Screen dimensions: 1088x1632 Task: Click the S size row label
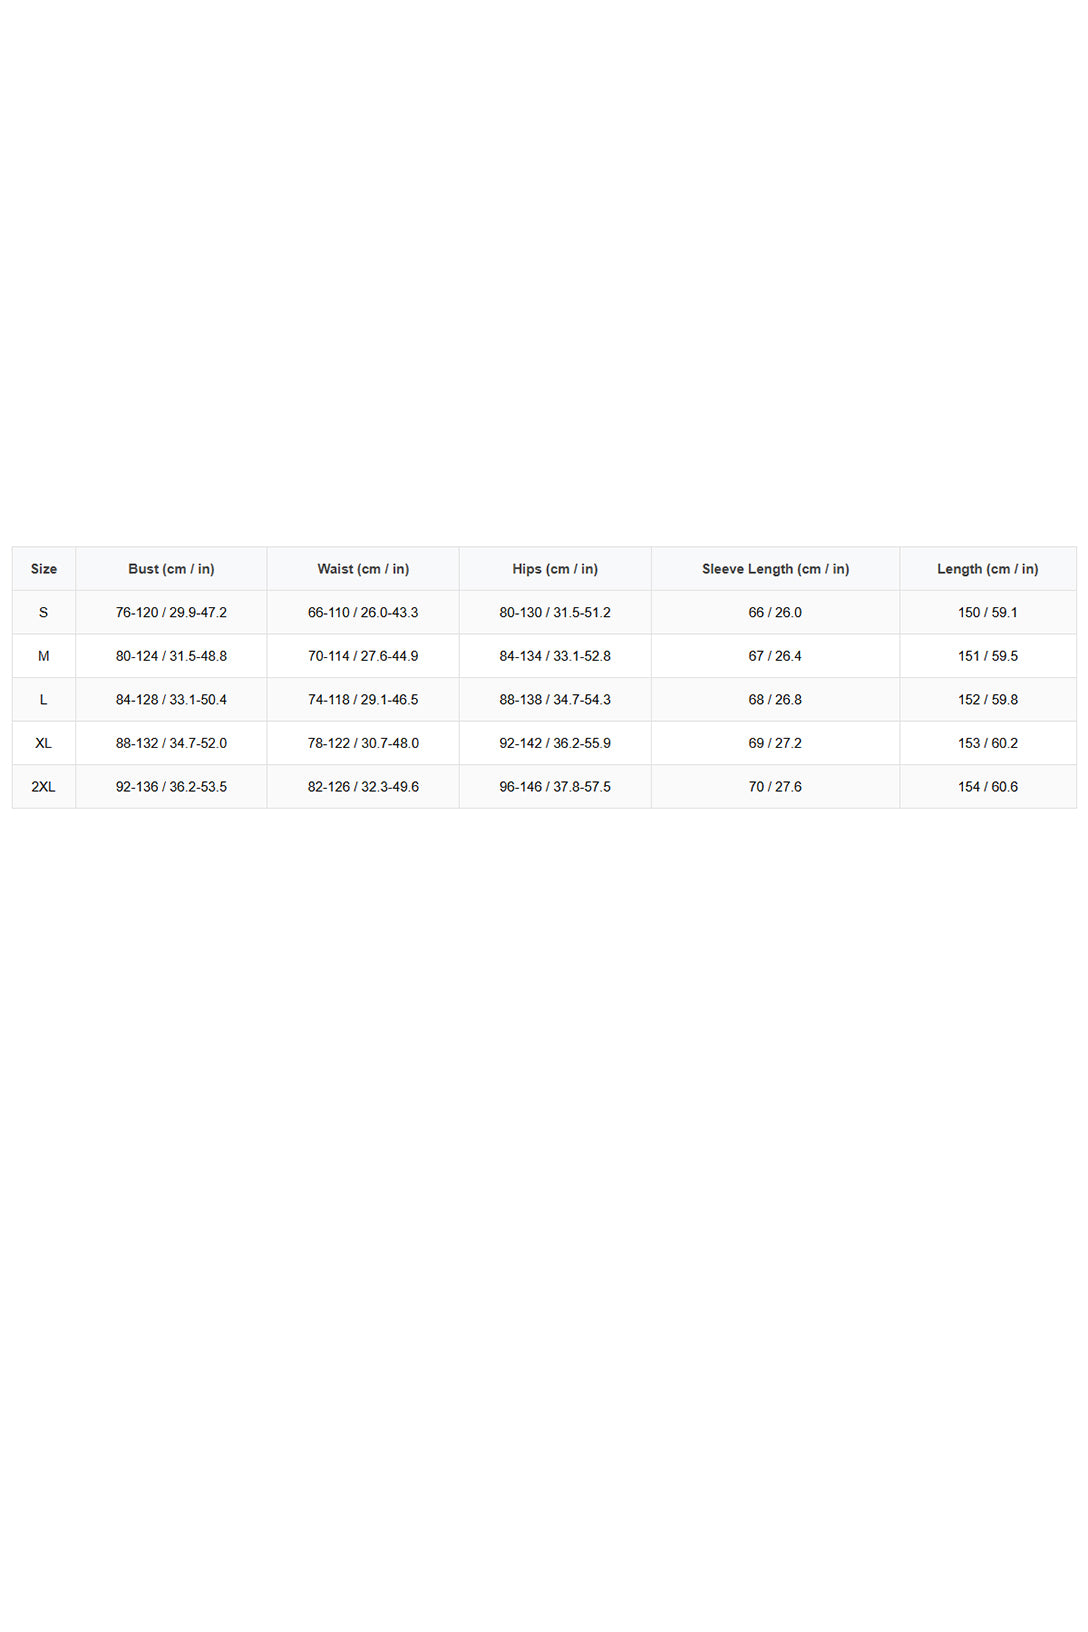click(x=44, y=612)
